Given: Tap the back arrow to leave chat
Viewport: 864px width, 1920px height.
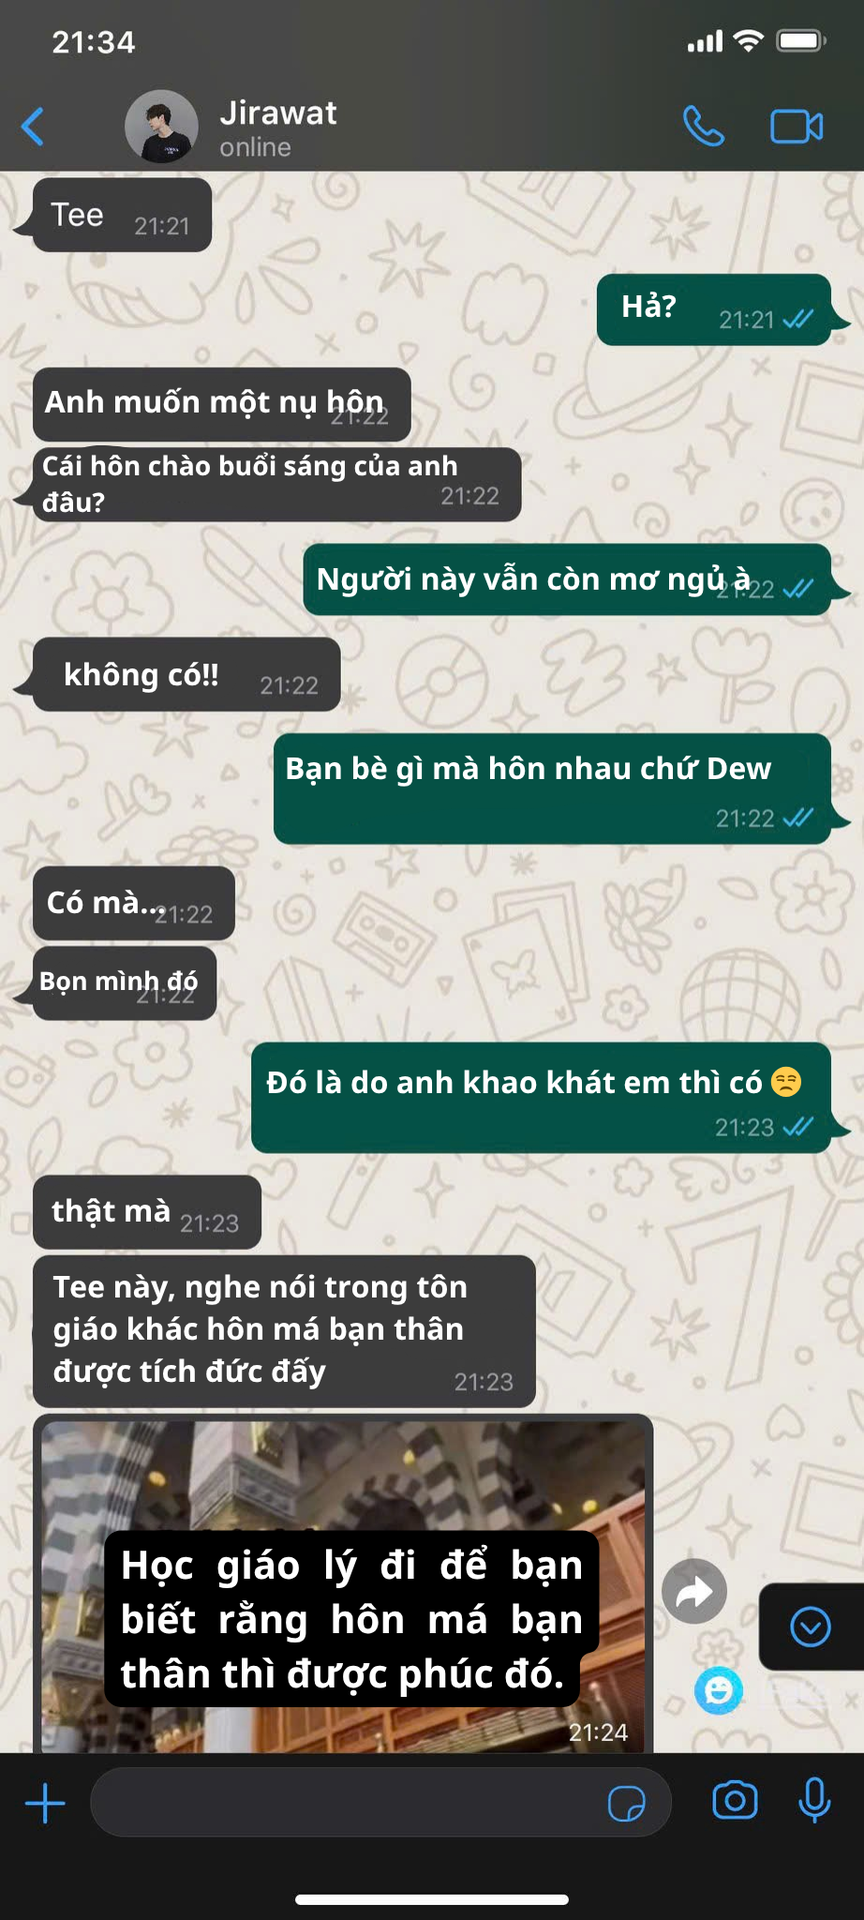Looking at the screenshot, I should [x=33, y=127].
